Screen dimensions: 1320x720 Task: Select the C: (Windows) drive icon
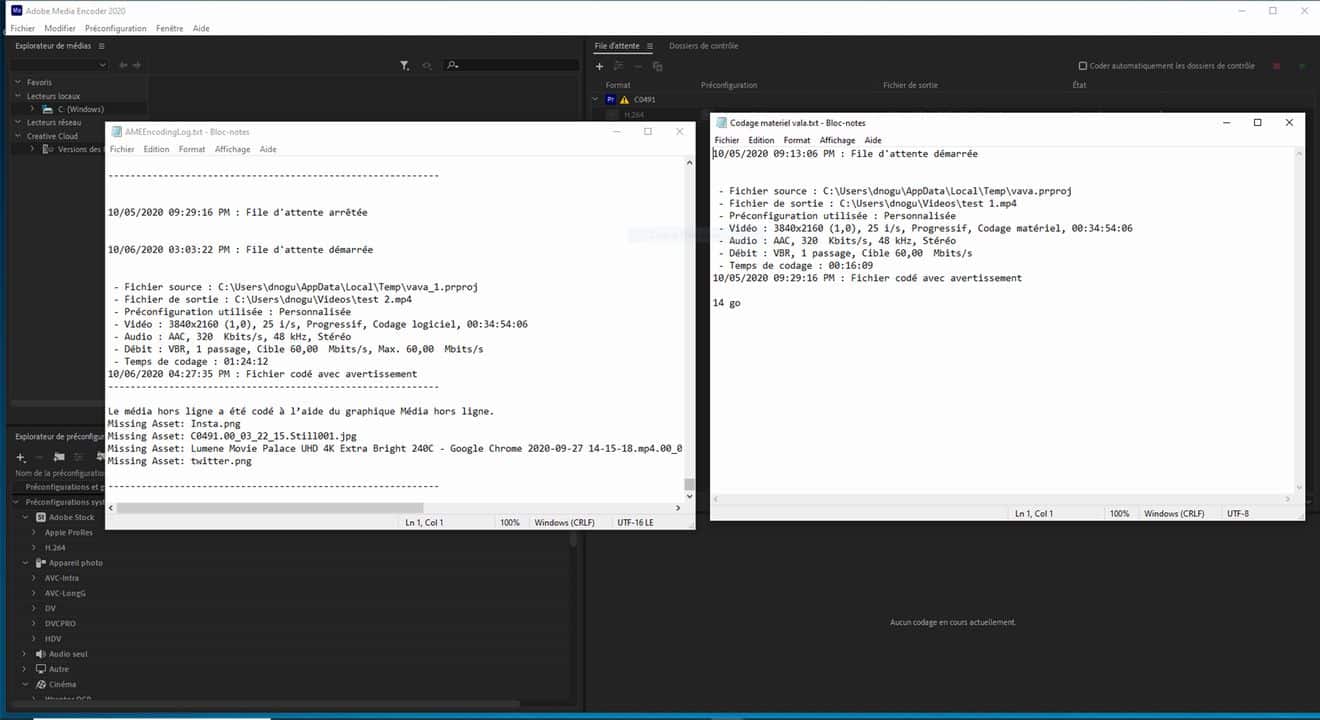[47, 109]
